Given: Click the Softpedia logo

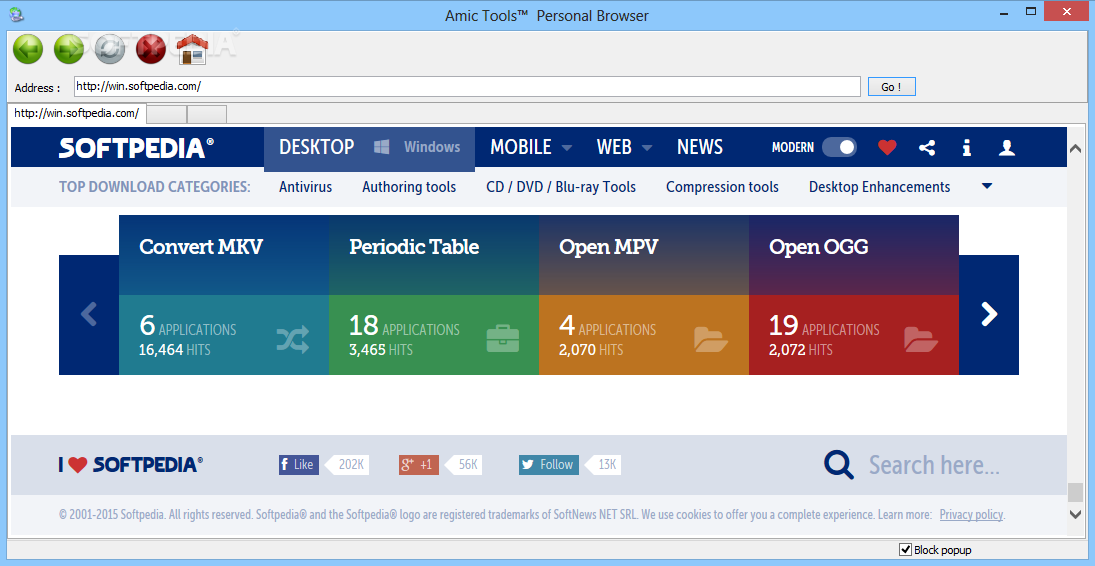Looking at the screenshot, I should 136,147.
